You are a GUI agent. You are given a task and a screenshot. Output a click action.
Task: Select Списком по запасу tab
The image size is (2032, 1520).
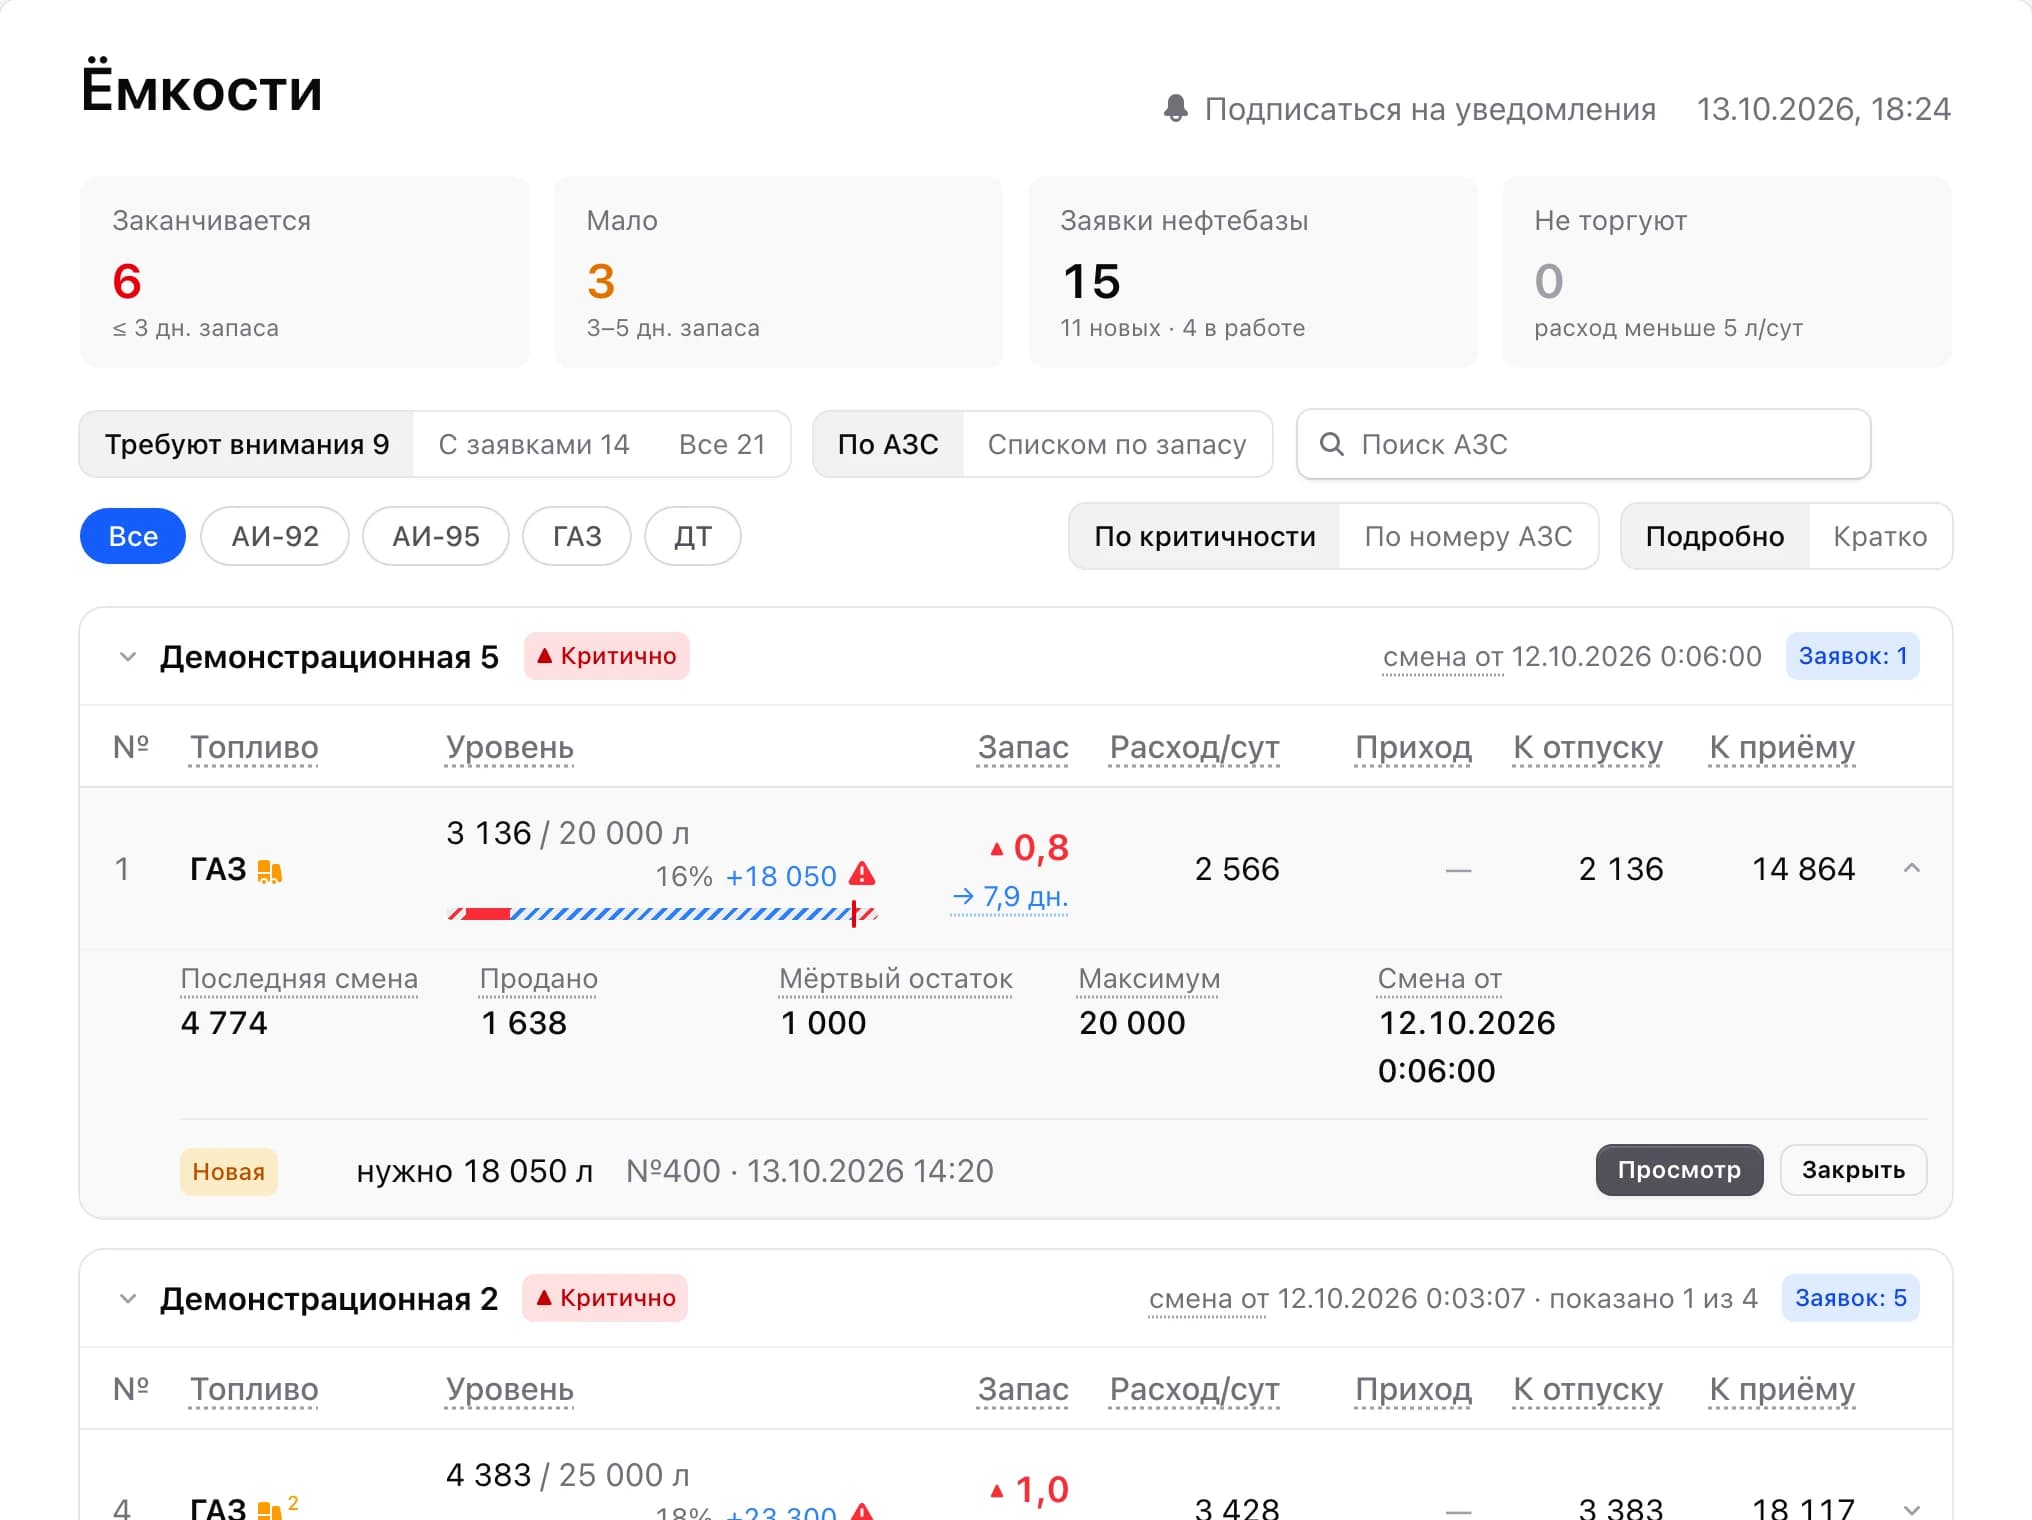(x=1117, y=444)
